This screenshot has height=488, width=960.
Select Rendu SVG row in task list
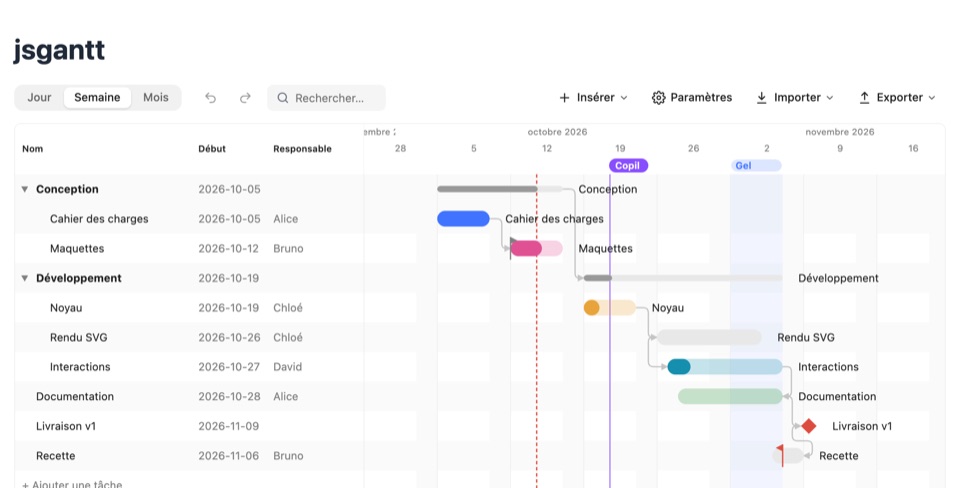(x=189, y=337)
